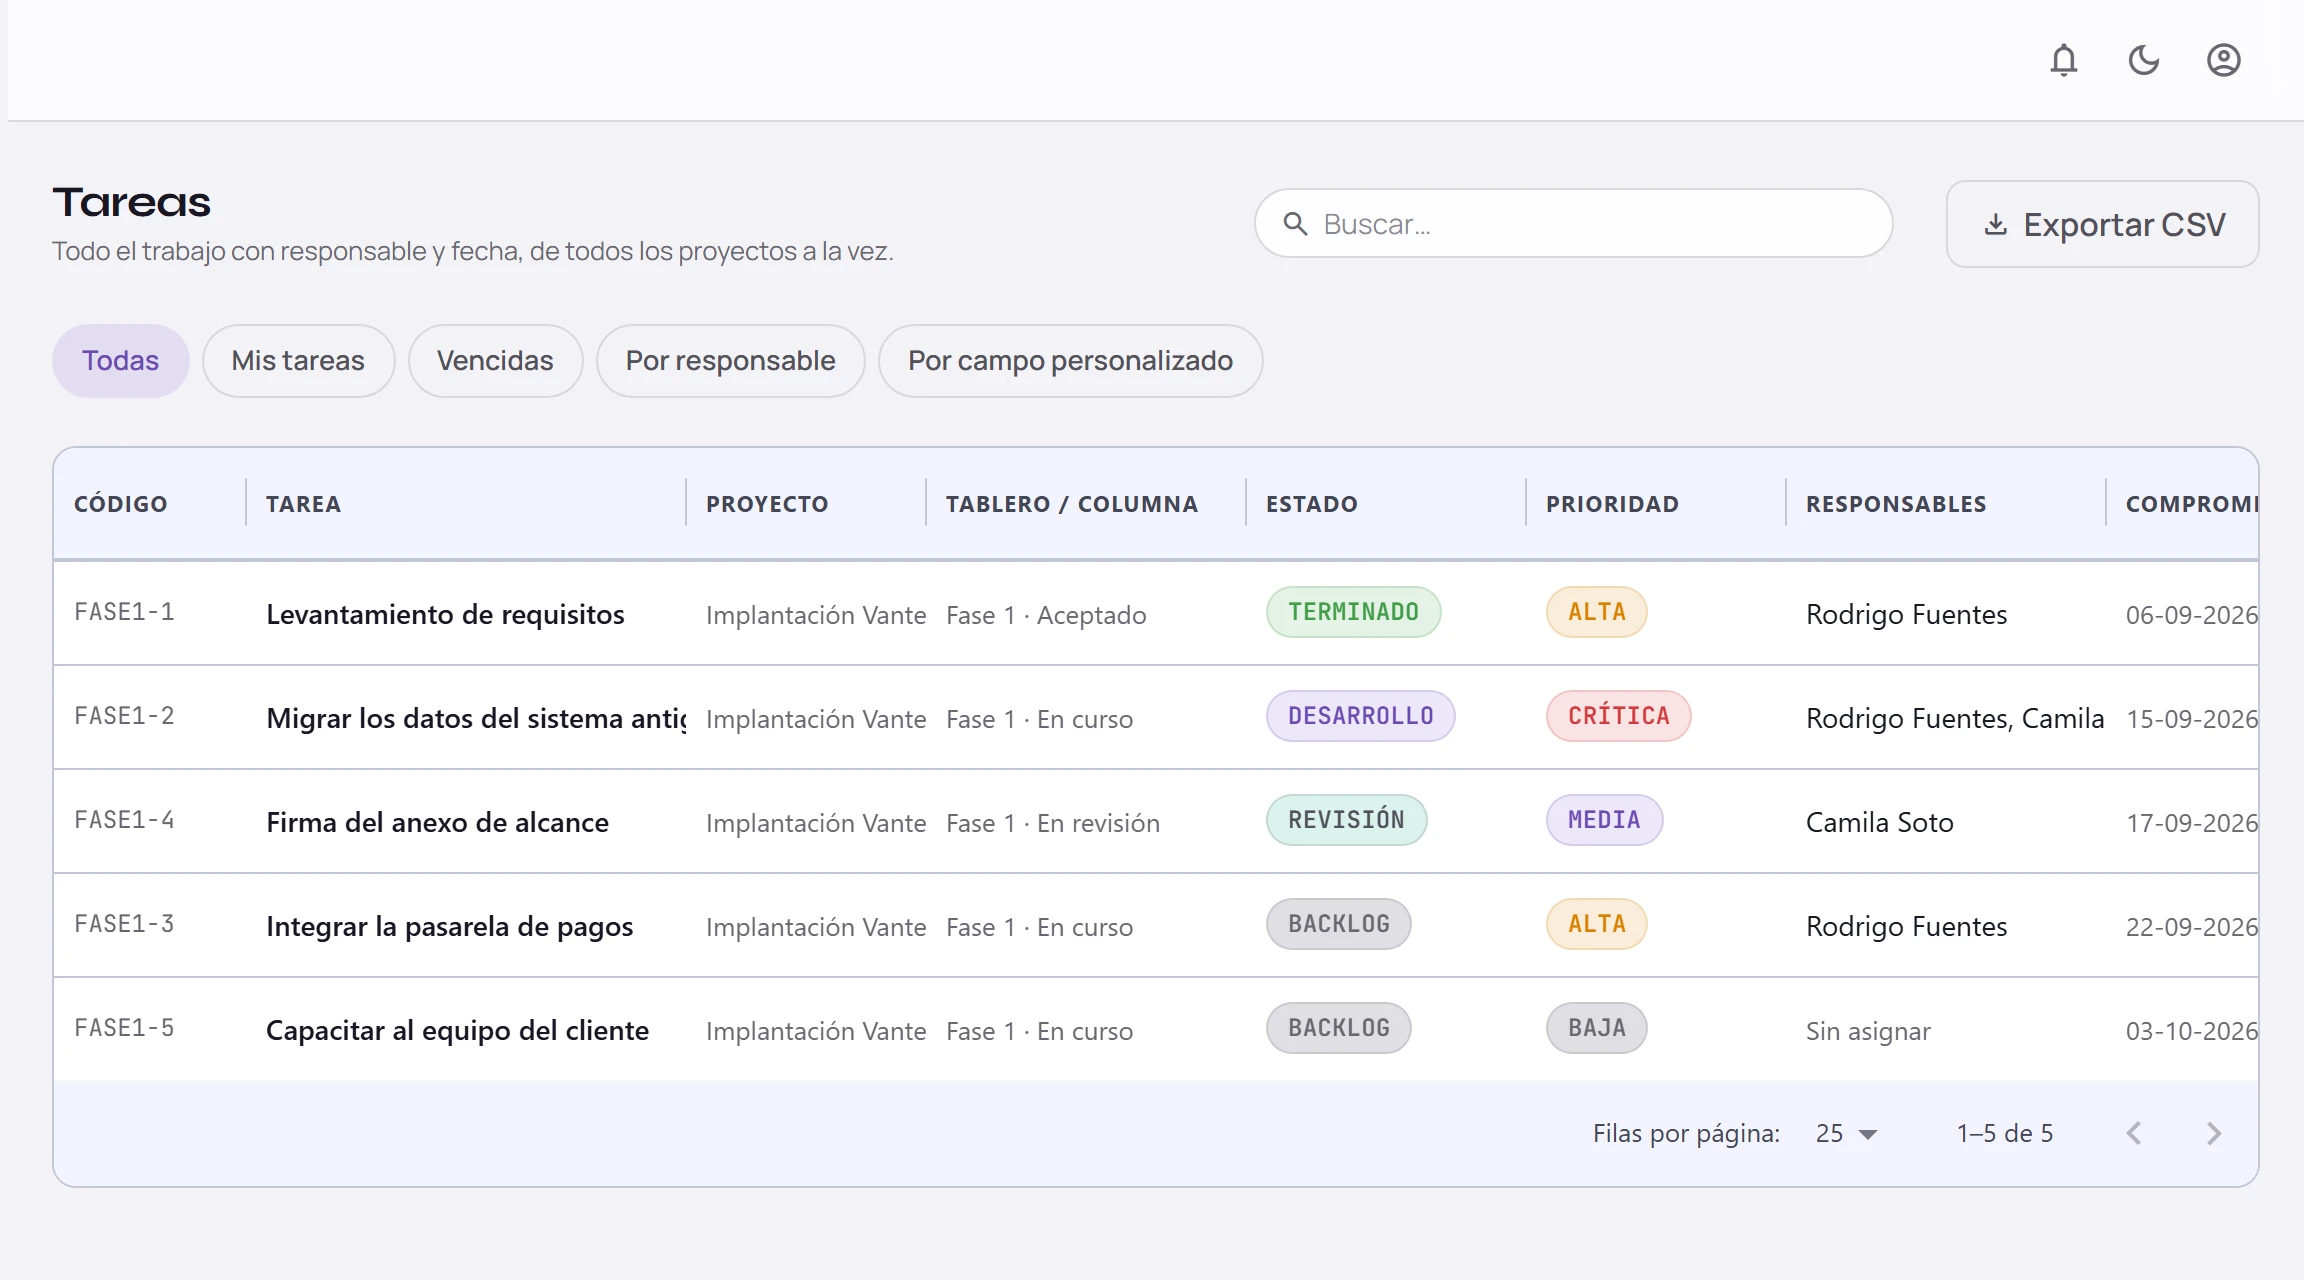Click Implantación Vante in FASE1-5 row
The width and height of the screenshot is (2304, 1280).
click(x=816, y=1031)
